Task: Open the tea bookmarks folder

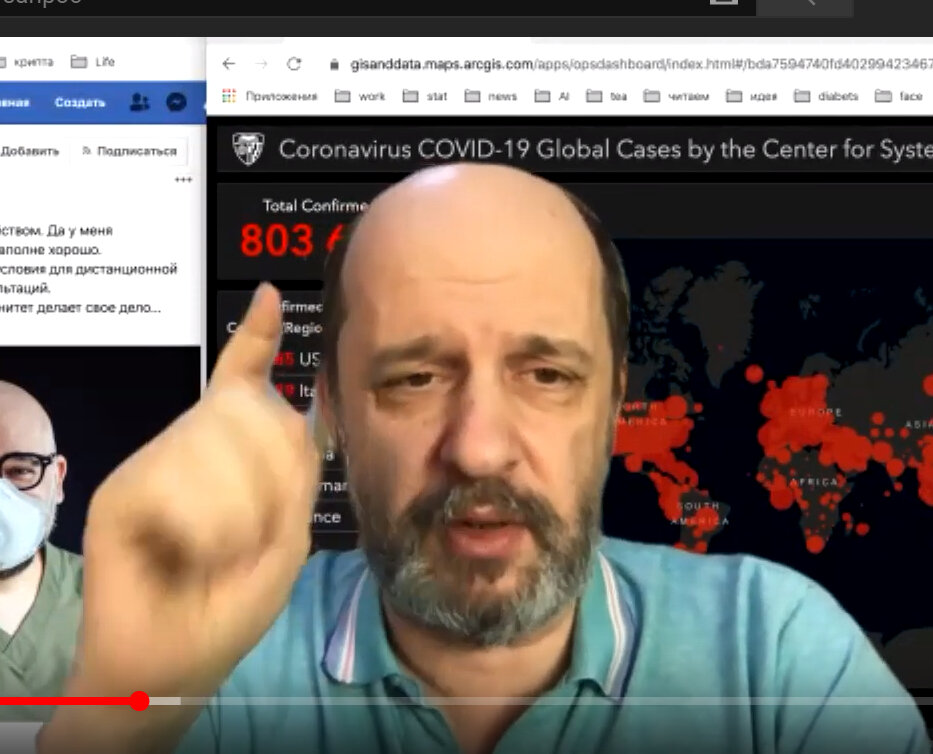Action: 606,96
